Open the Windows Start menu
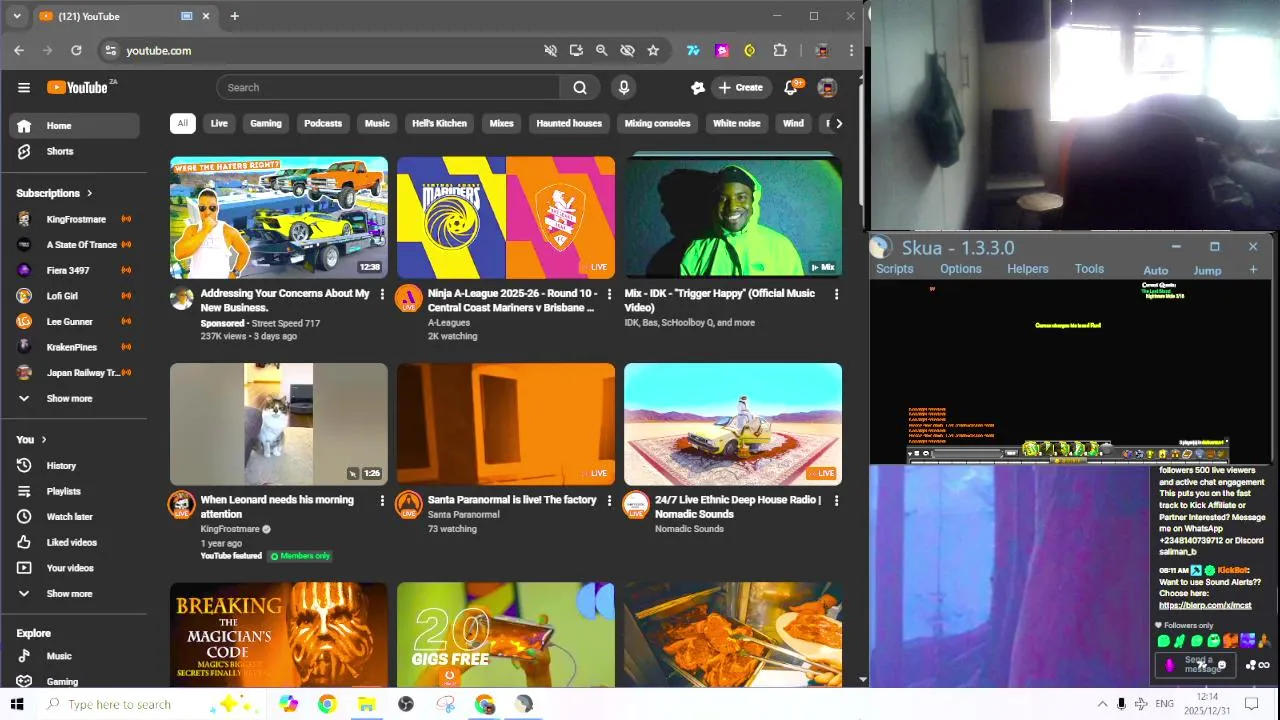Image resolution: width=1280 pixels, height=720 pixels. (x=17, y=704)
